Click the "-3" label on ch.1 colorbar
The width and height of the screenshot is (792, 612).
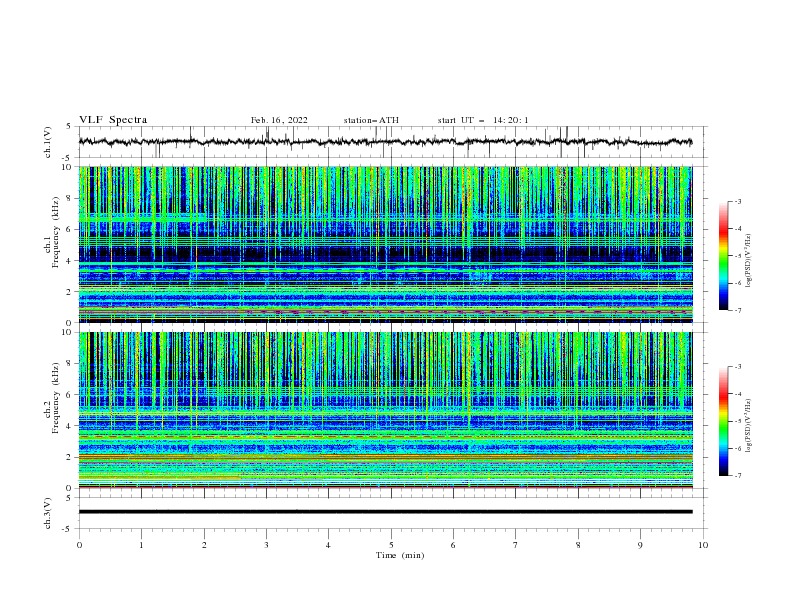point(738,201)
